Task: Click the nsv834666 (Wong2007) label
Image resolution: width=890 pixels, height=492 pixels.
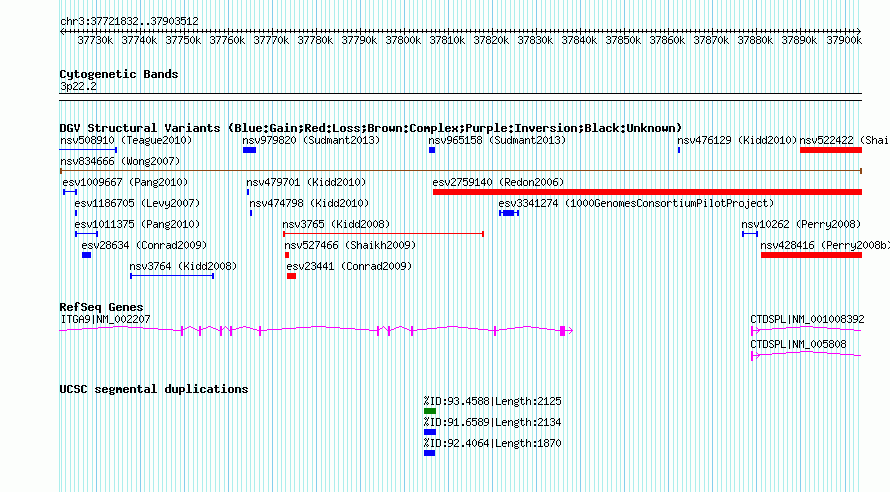Action: 120,161
